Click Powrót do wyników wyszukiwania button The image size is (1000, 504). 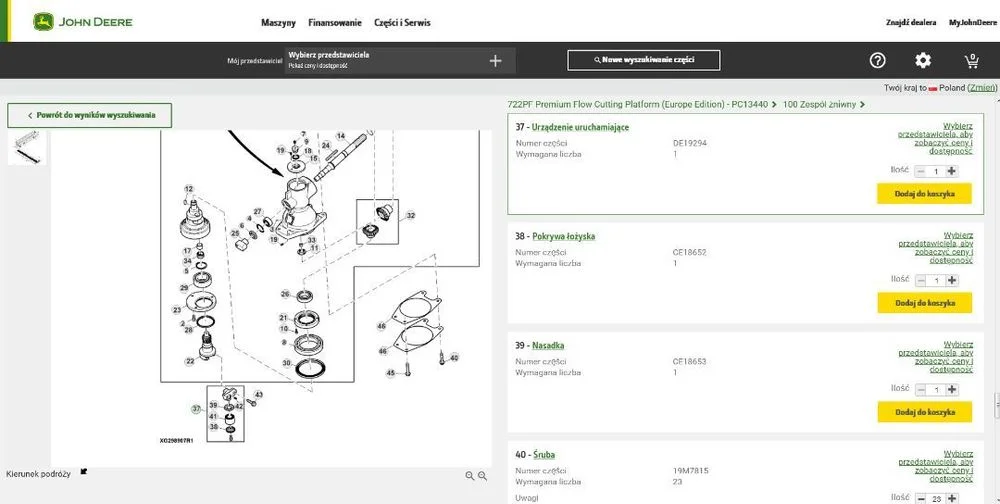90,115
